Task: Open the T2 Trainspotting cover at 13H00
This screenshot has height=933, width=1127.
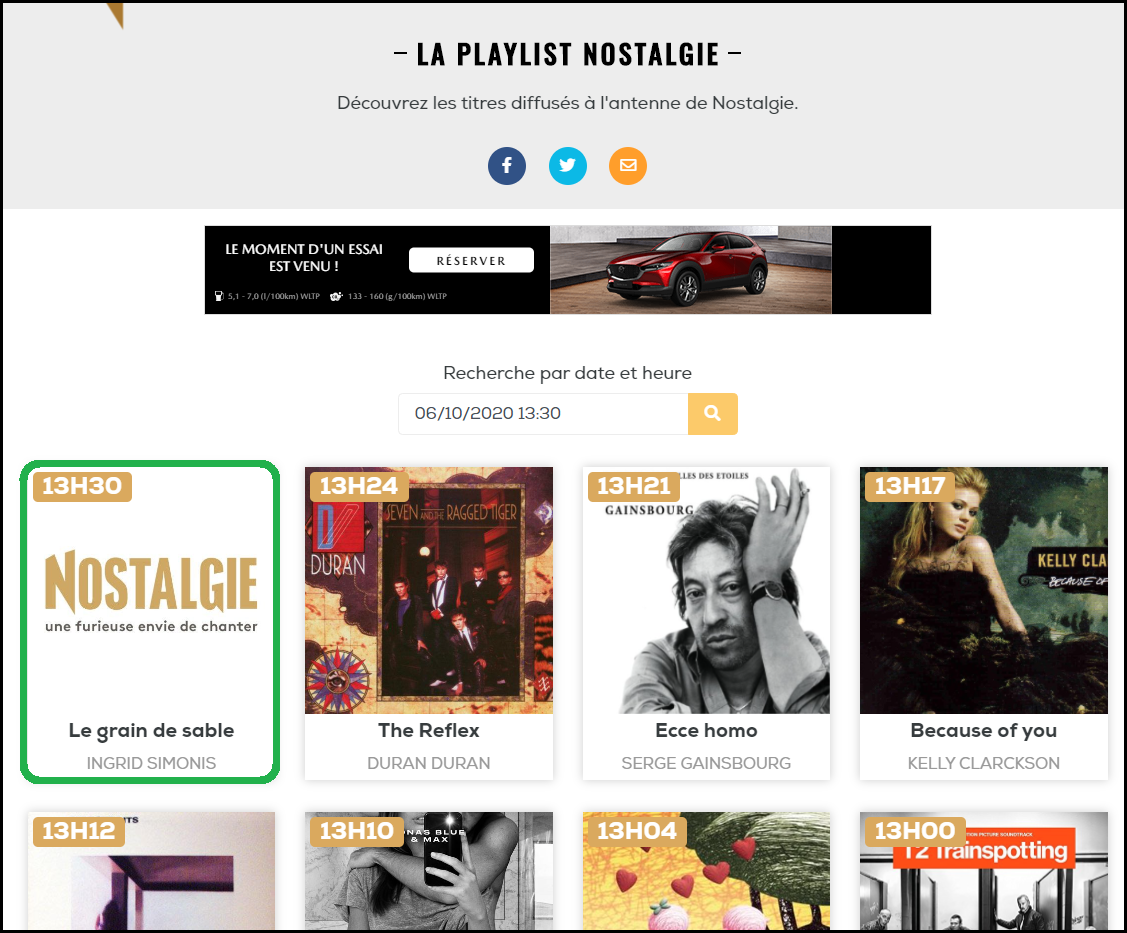Action: [984, 870]
